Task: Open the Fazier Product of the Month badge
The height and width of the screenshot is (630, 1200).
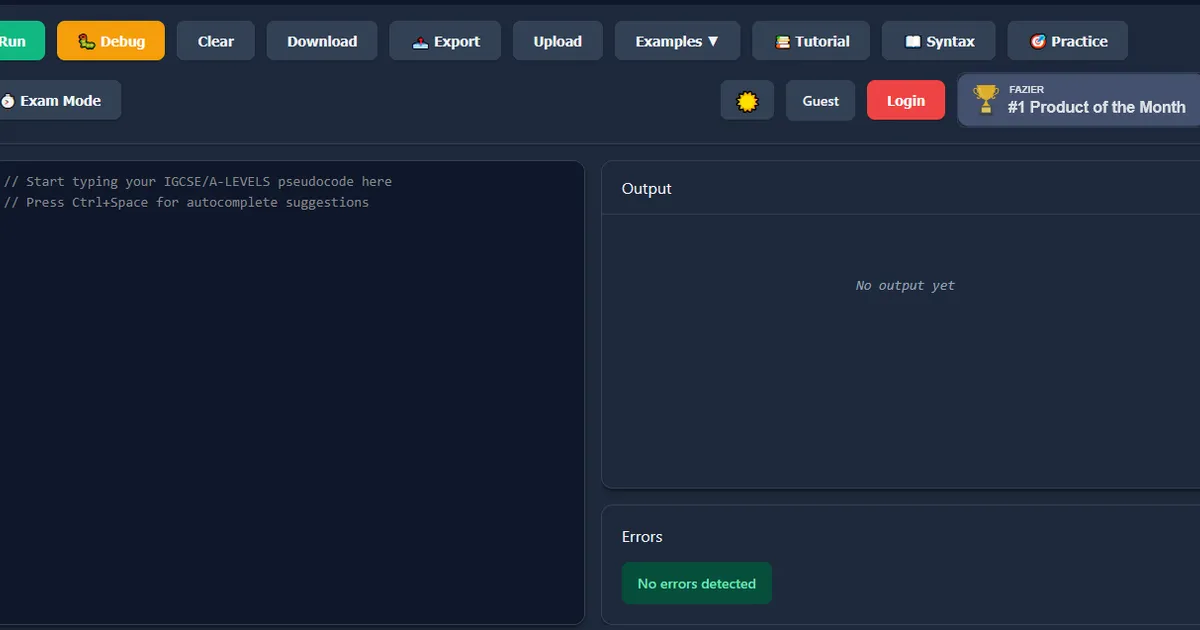Action: pos(1095,100)
